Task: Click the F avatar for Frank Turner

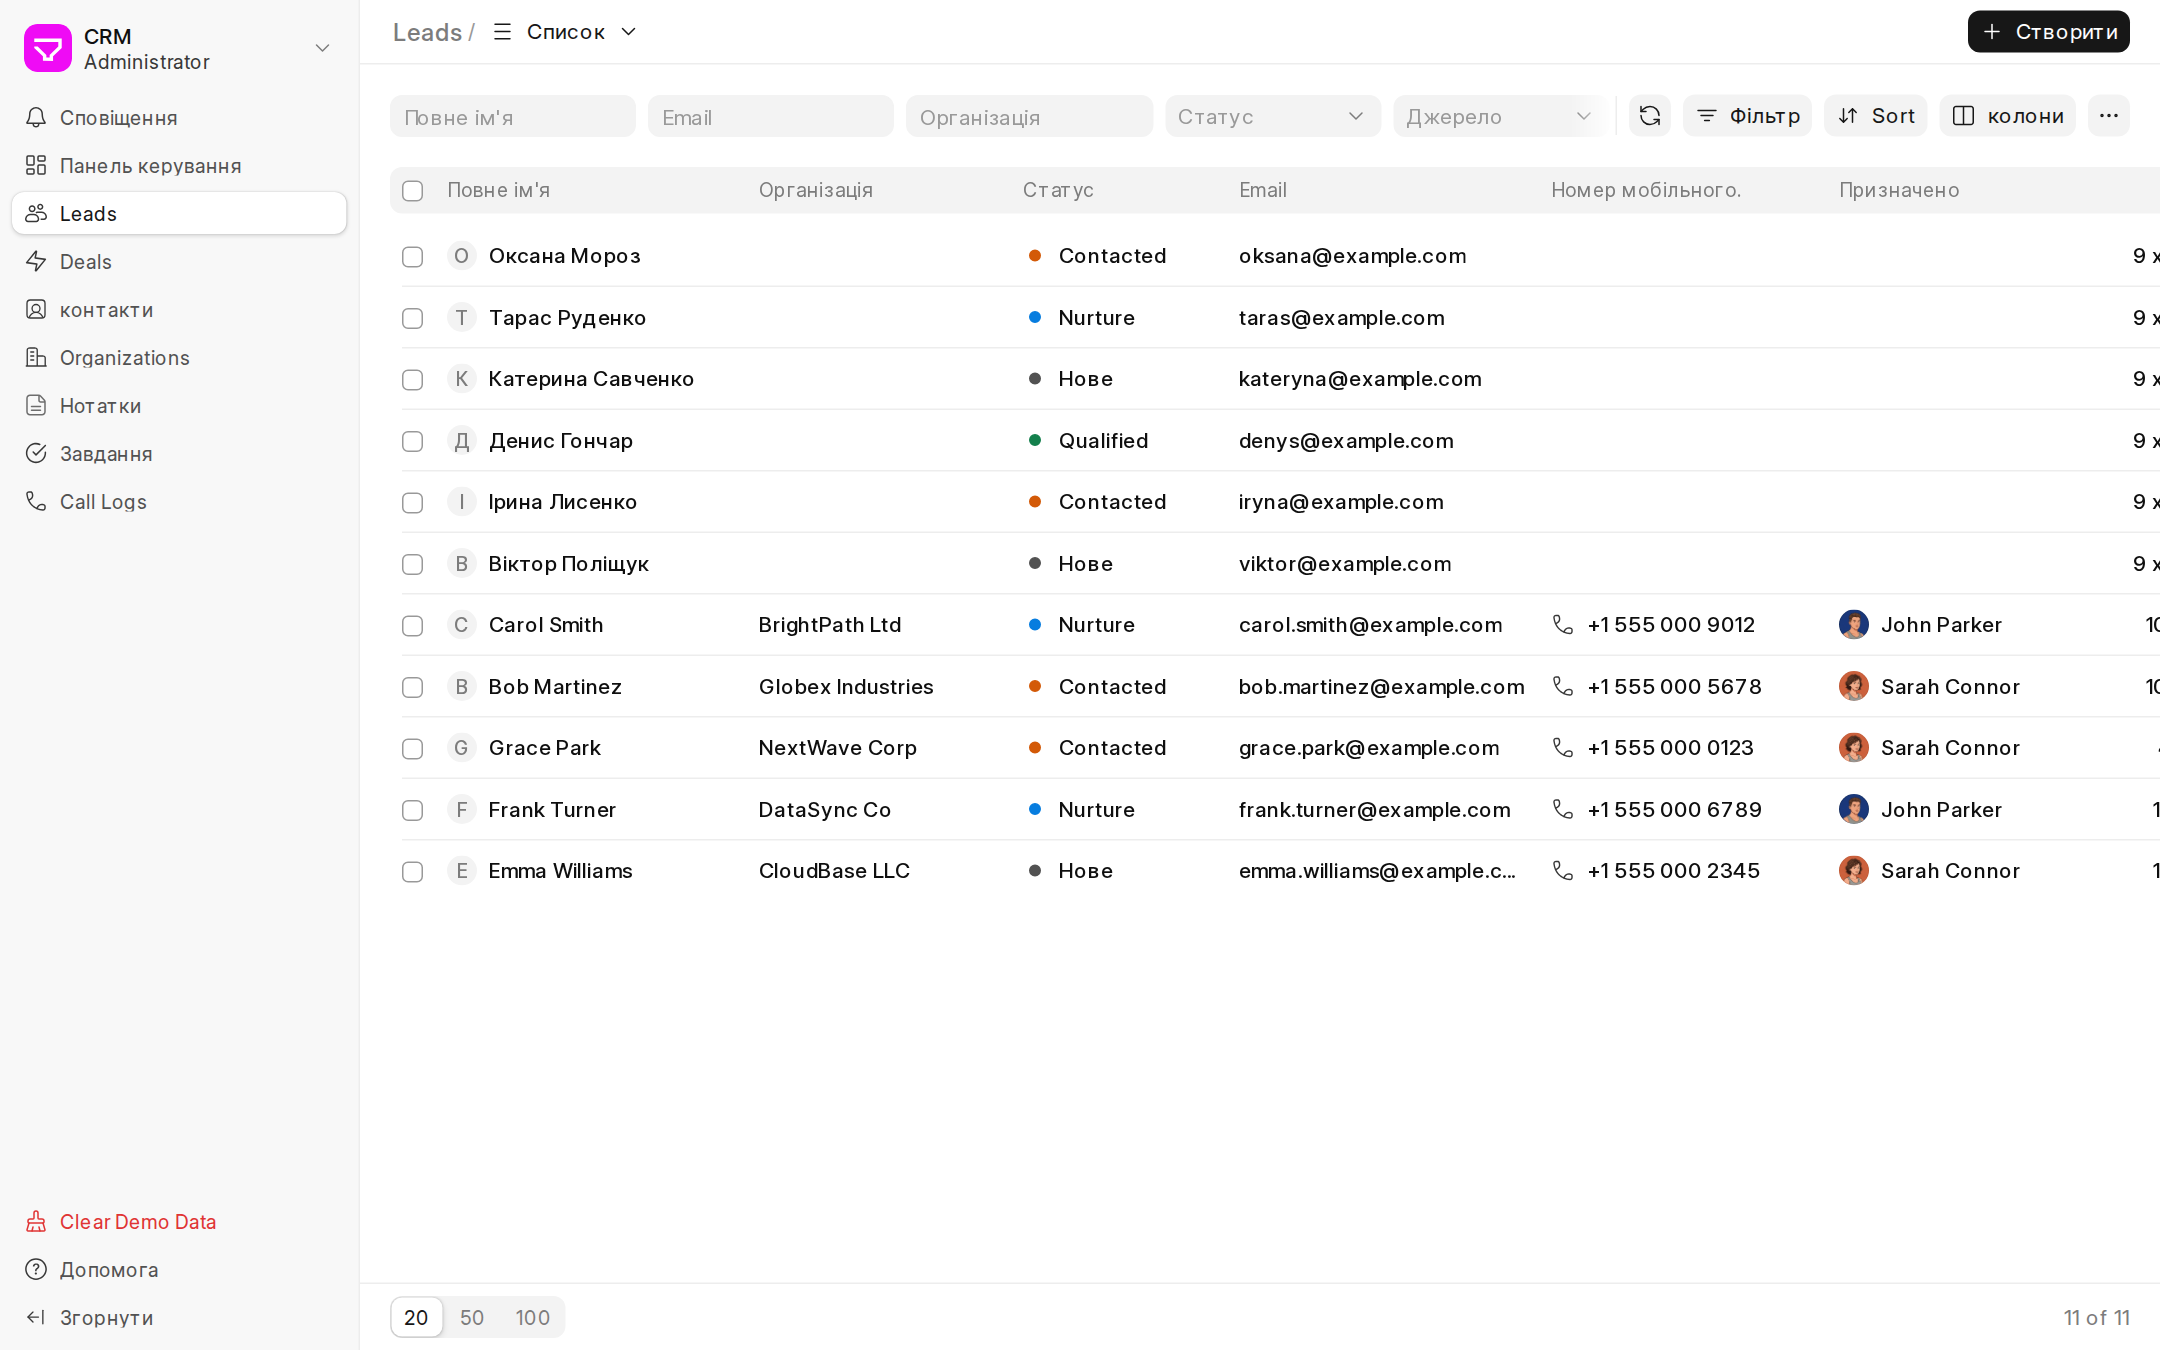Action: (461, 810)
